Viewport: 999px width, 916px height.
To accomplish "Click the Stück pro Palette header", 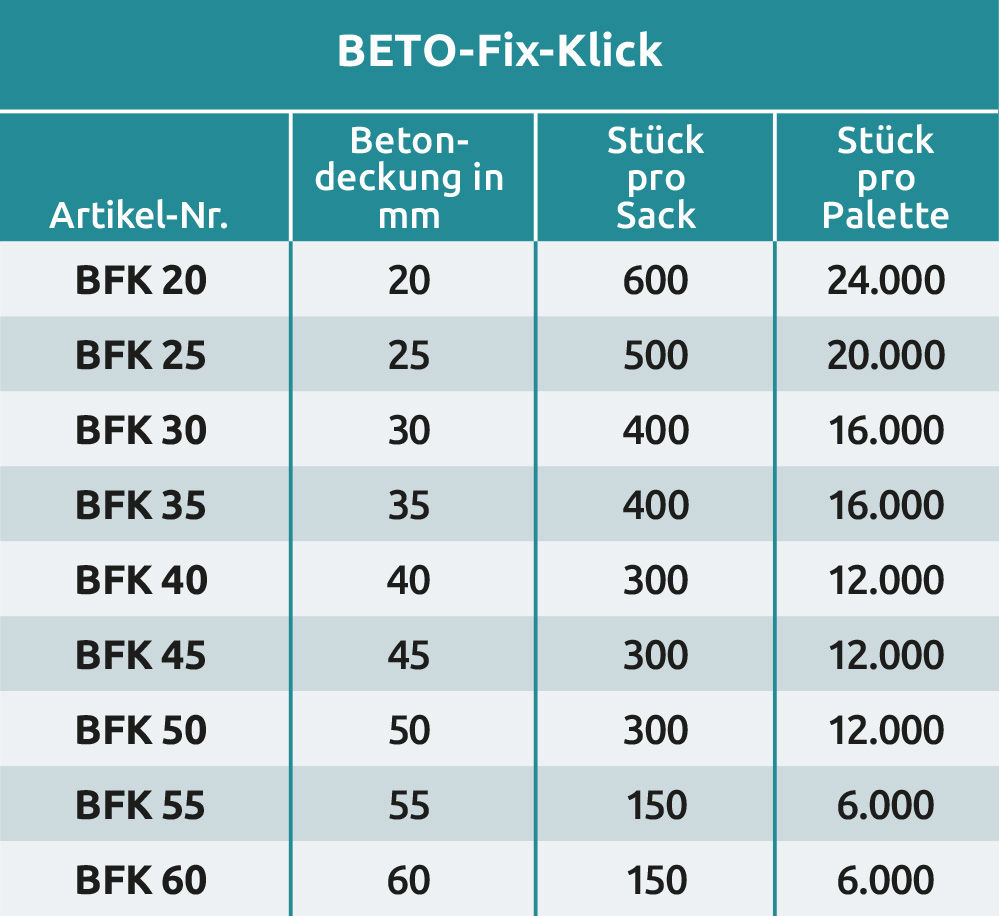I will pyautogui.click(x=885, y=178).
